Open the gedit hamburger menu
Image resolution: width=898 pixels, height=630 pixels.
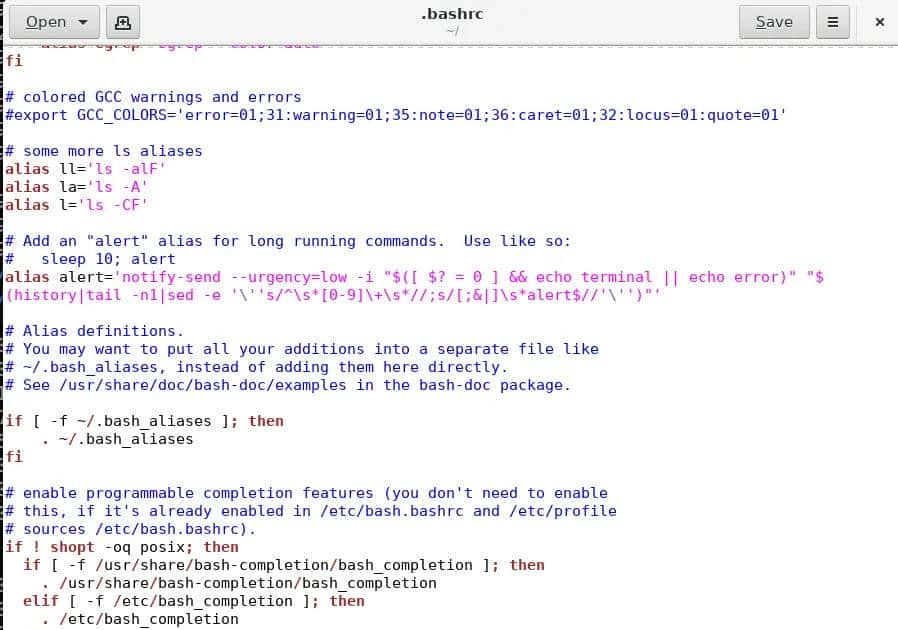point(833,21)
